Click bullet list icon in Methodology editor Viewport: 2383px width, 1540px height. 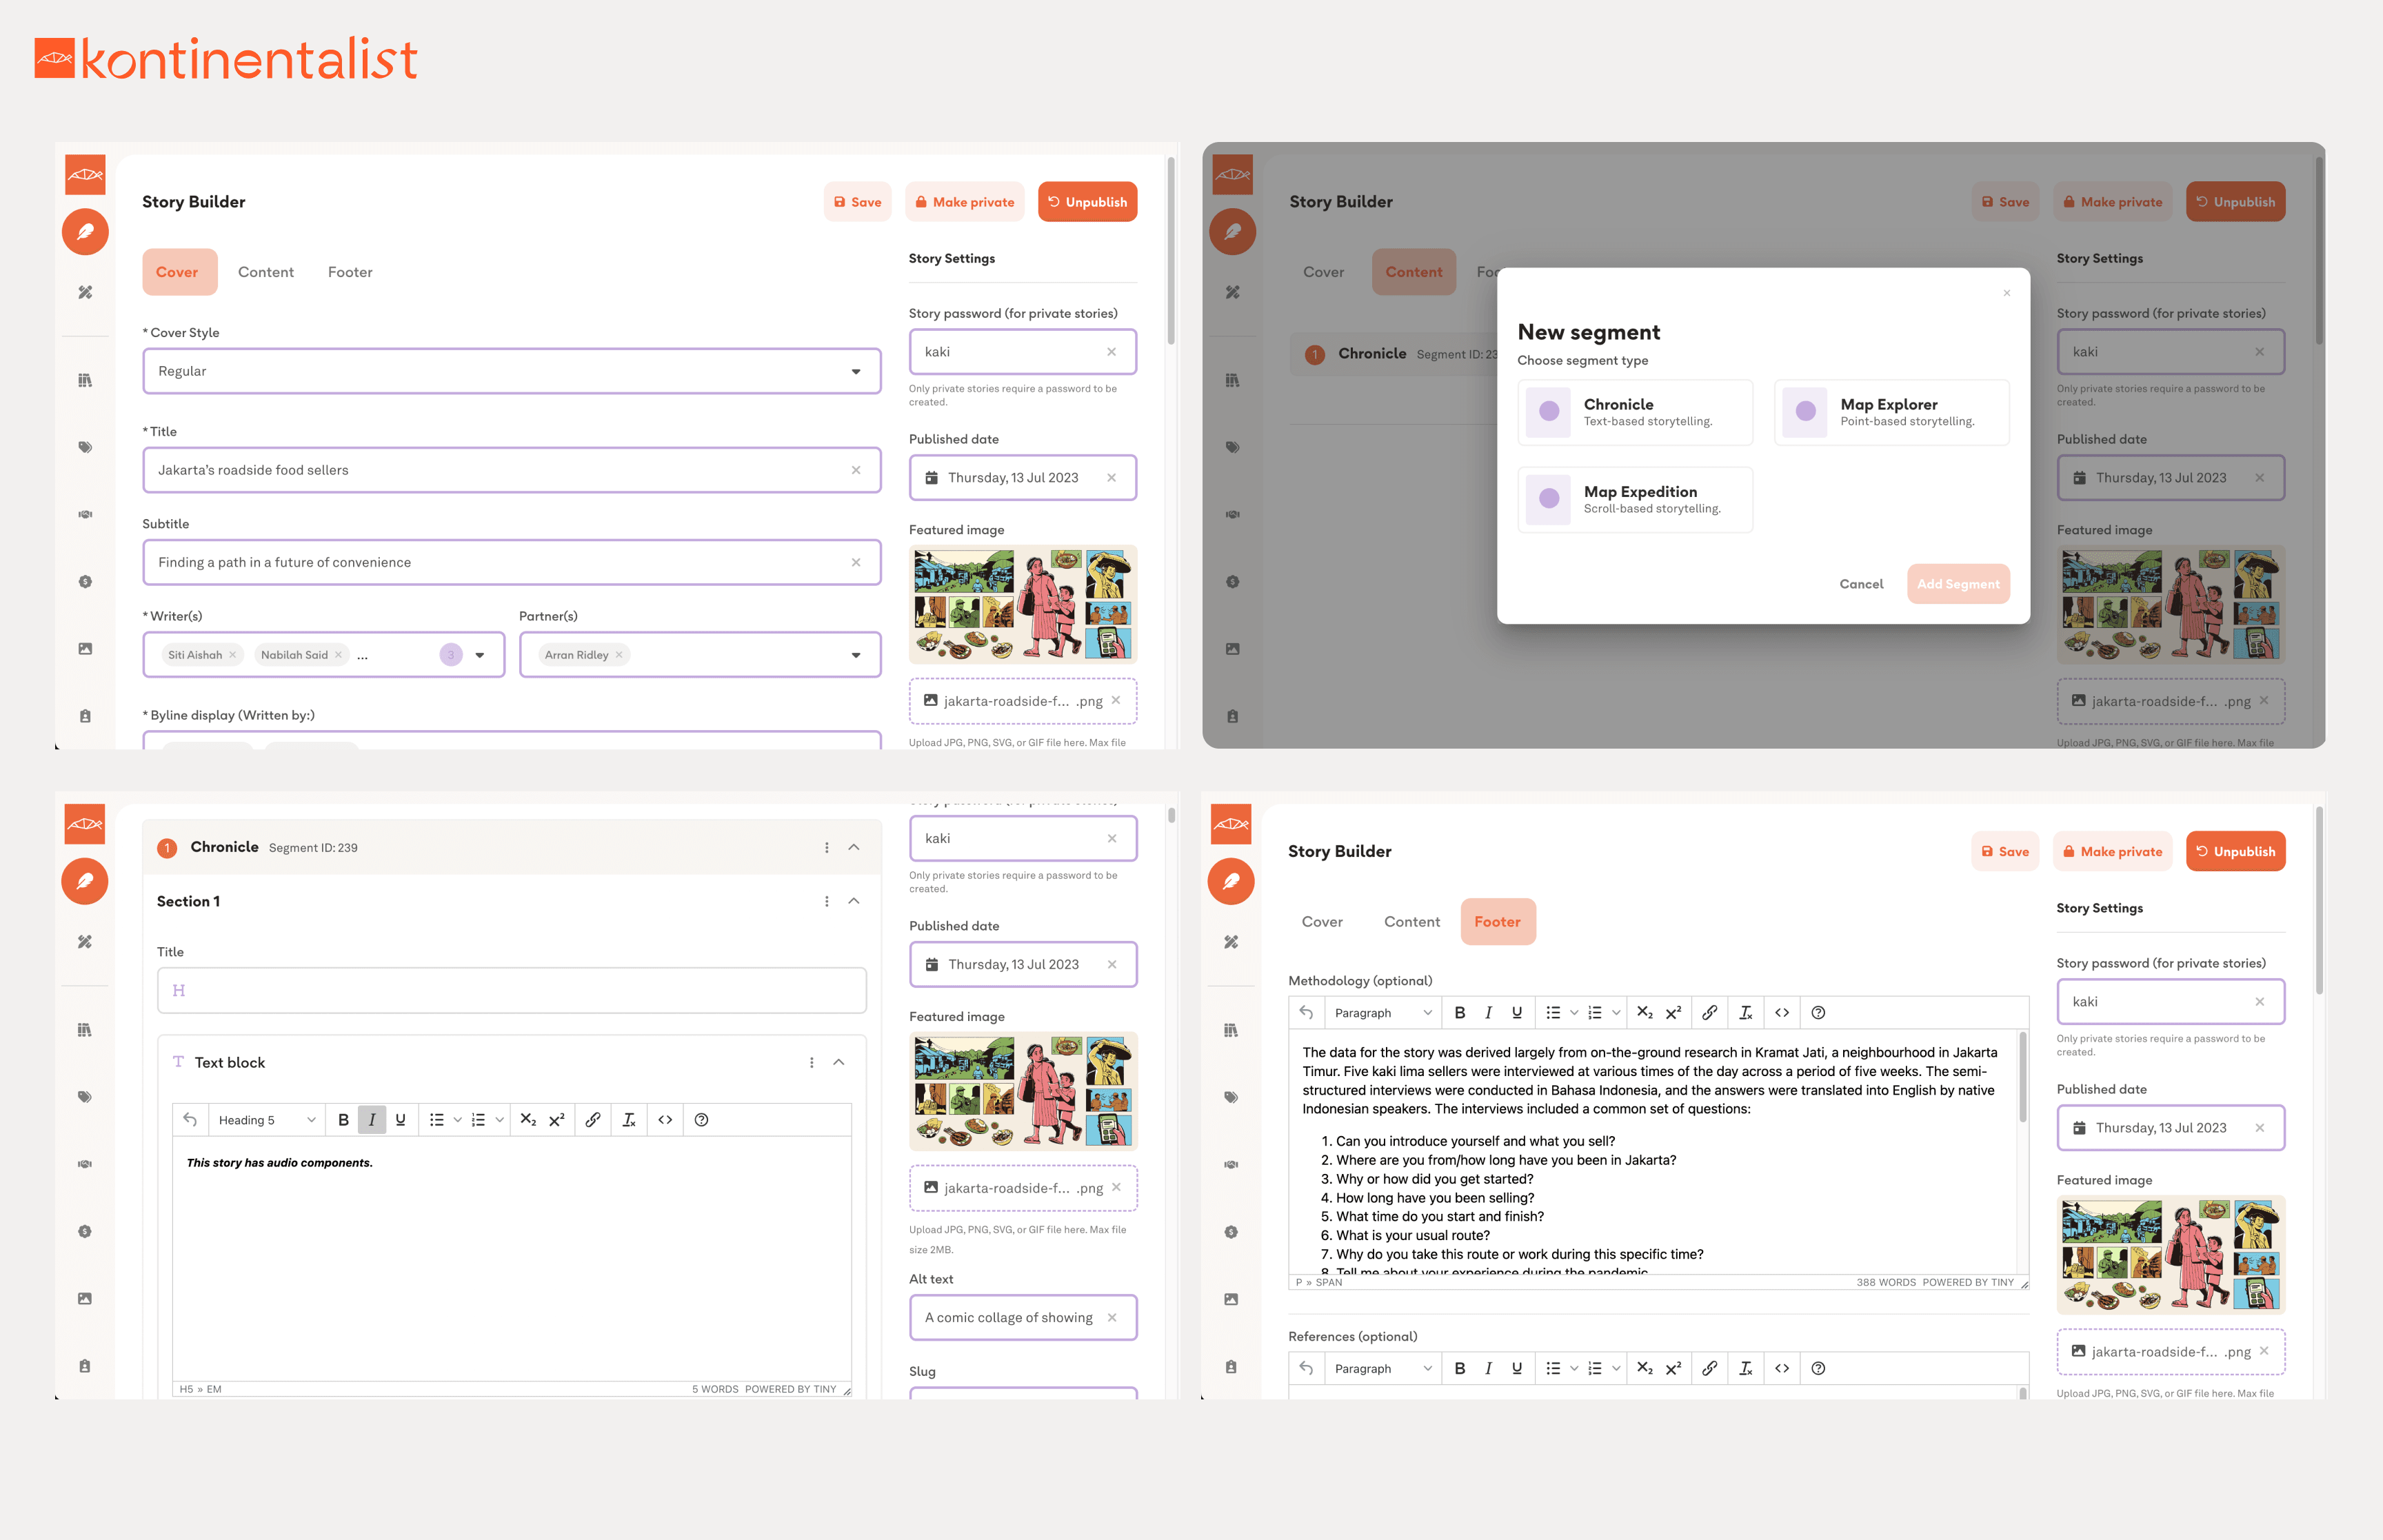tap(1553, 1013)
